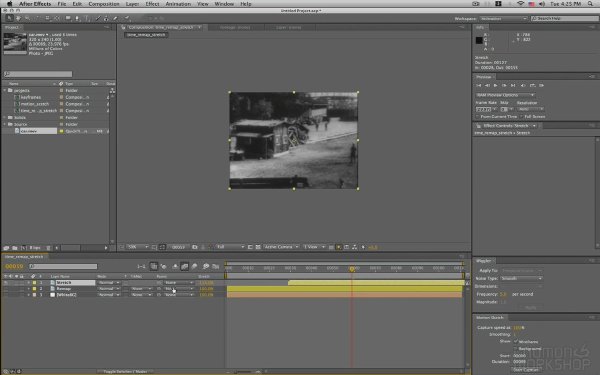Click the volume icon in the menu bar
The image size is (600, 375).
542,4
